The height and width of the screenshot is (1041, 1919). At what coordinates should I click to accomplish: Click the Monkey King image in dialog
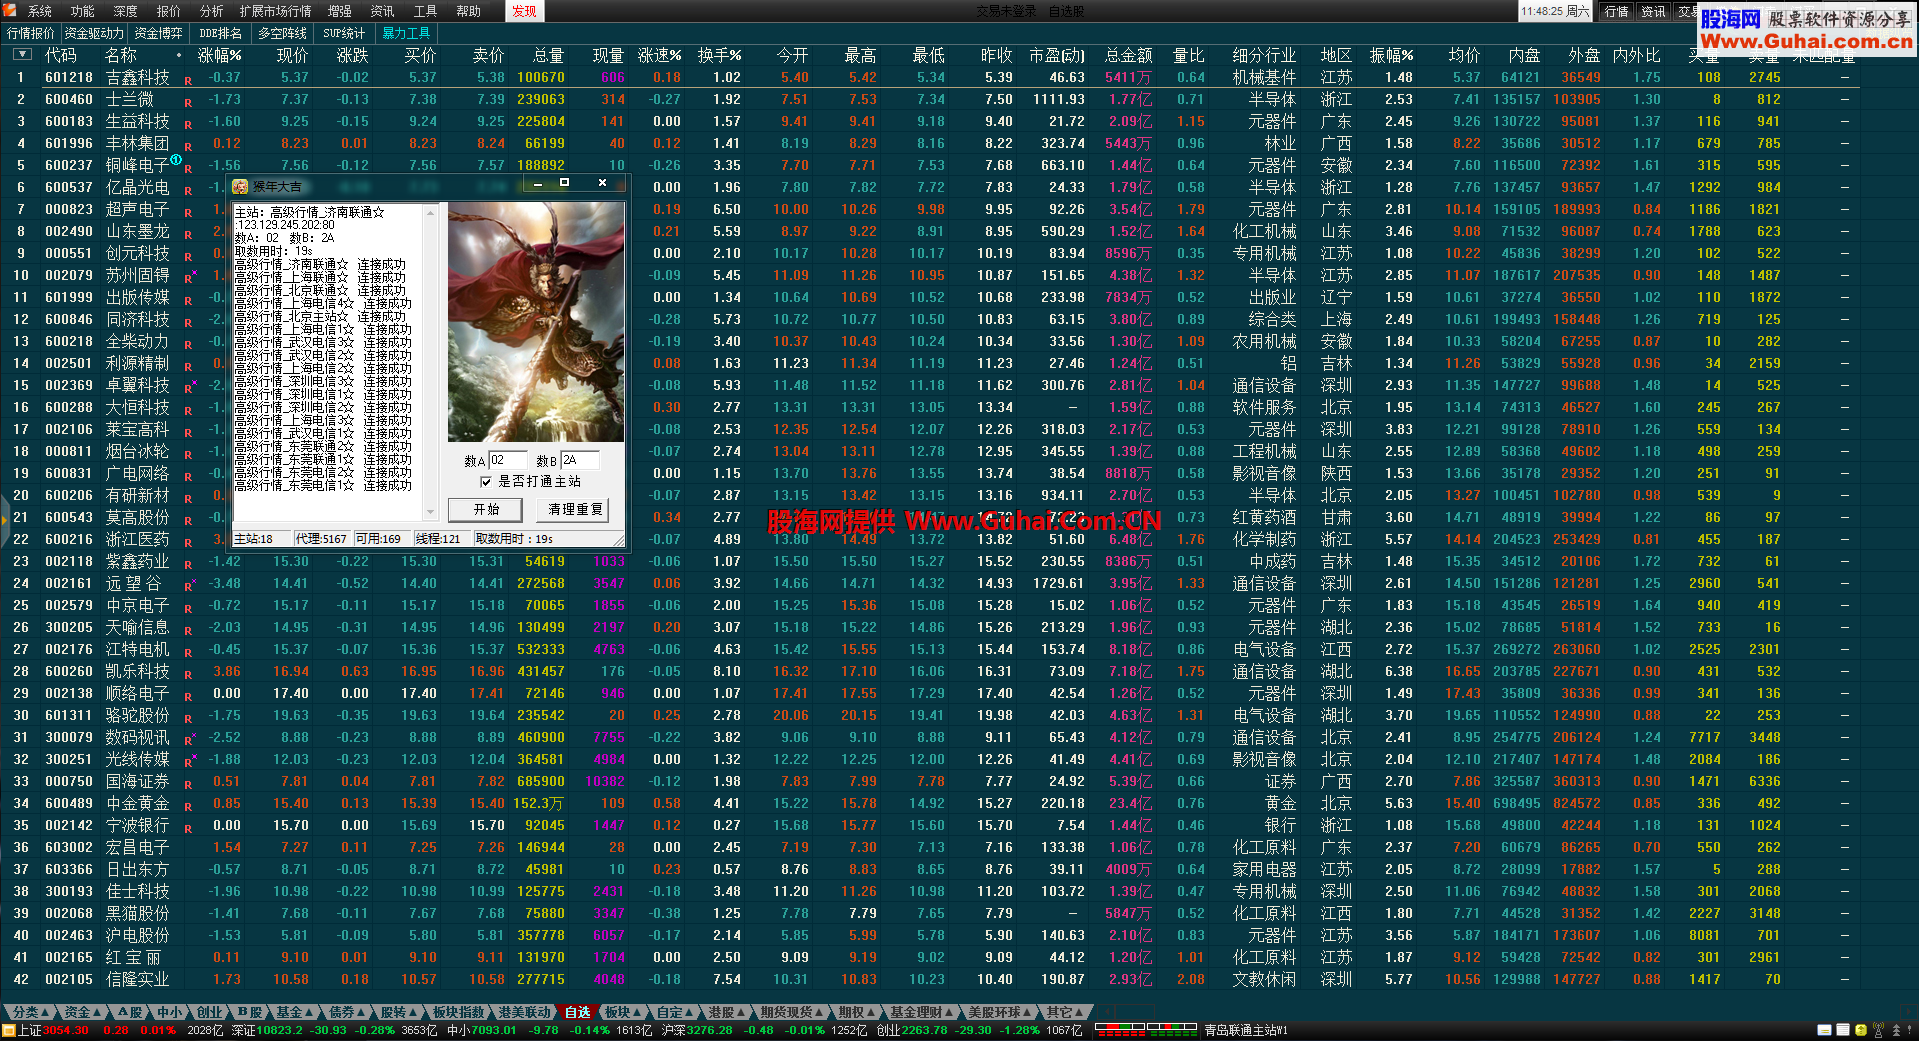coord(535,322)
